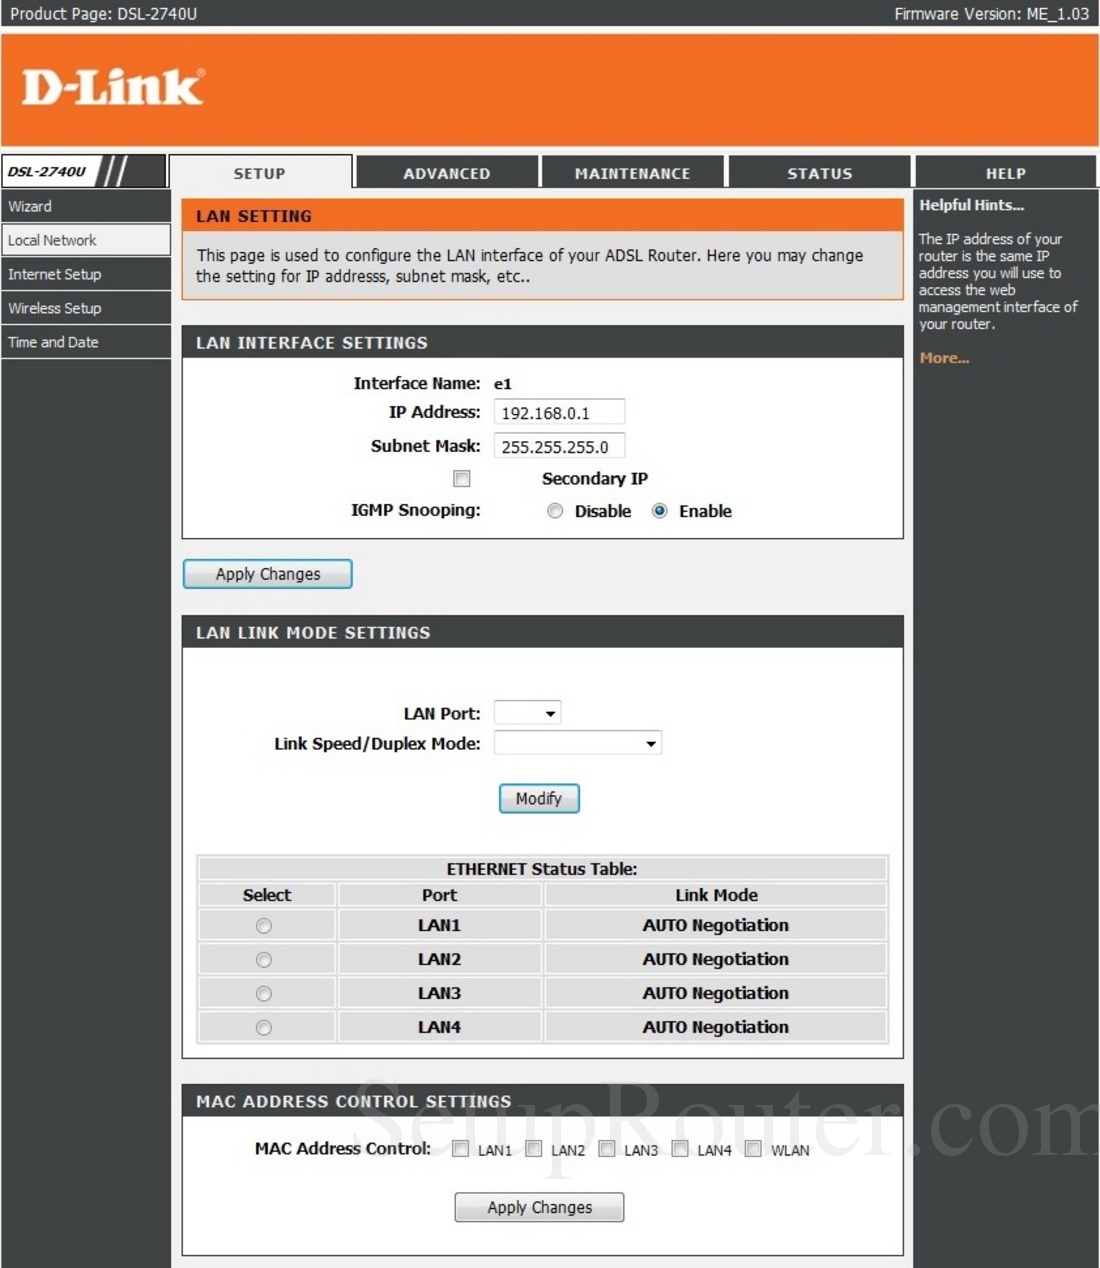The image size is (1100, 1268).
Task: Click Product Page: DSL-2740U text
Action: pos(103,14)
